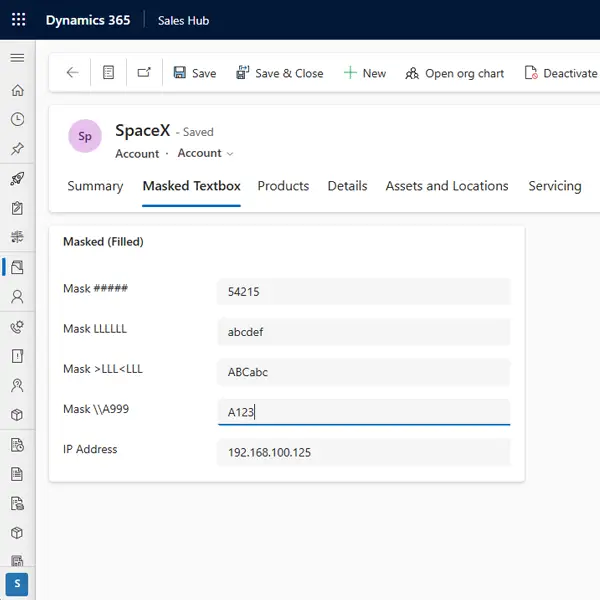The height and width of the screenshot is (600, 600).
Task: Click the IP Address field 192.168.100.125
Action: 364,452
